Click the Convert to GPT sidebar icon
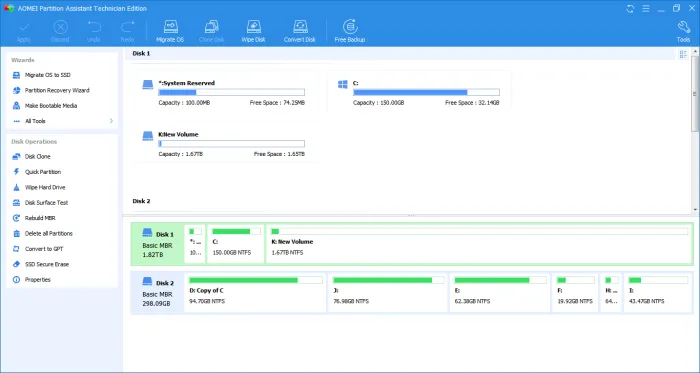This screenshot has width=700, height=373. [x=17, y=249]
